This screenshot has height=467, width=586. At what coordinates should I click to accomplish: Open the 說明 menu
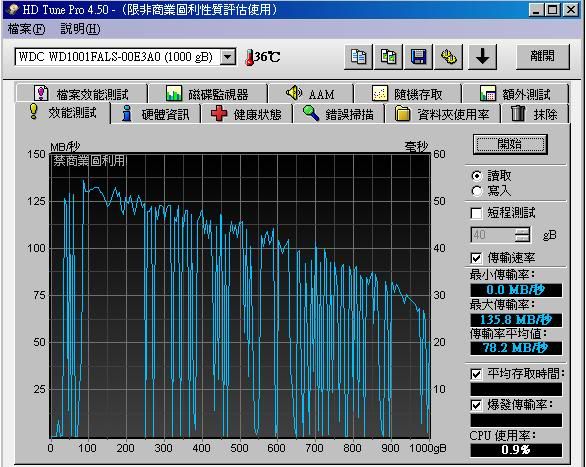(80, 29)
